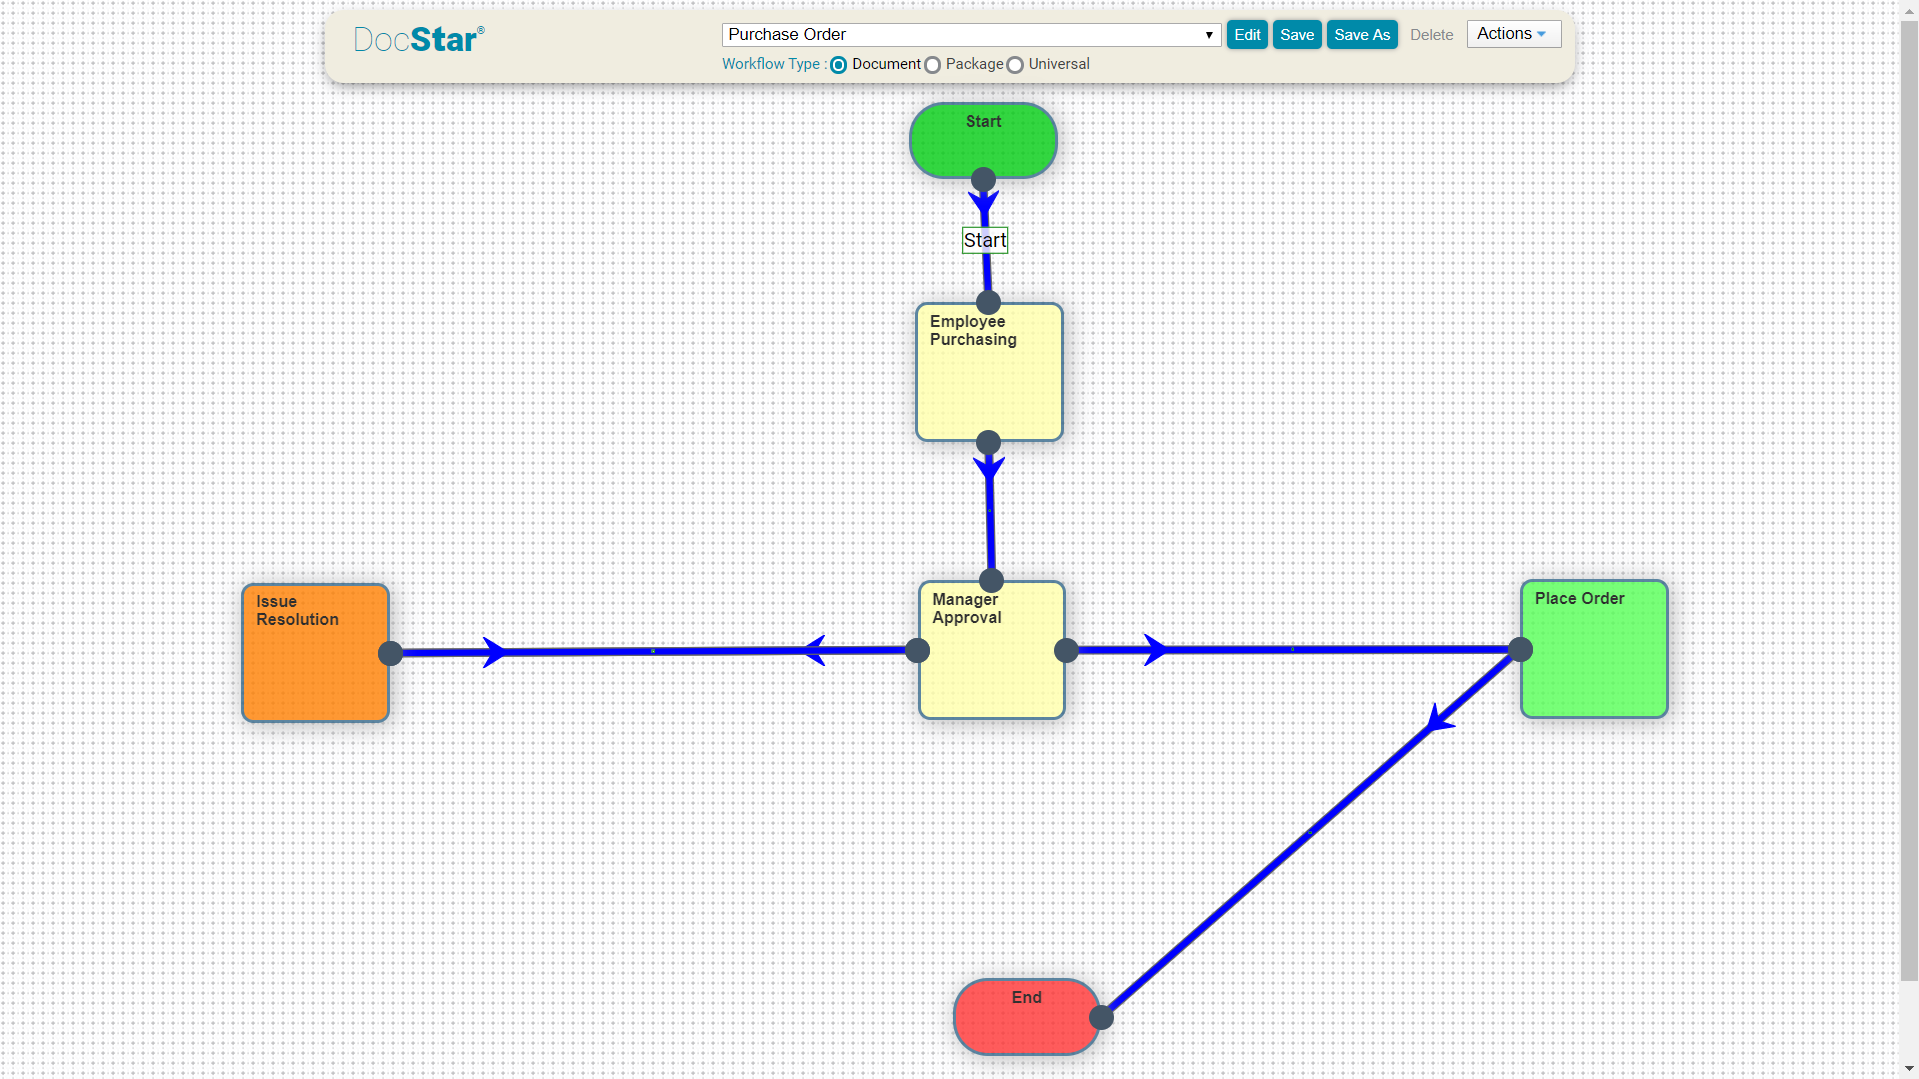Click the scrollbar down arrow
Screen dimensions: 1919x1079
[x=1909, y=1069]
